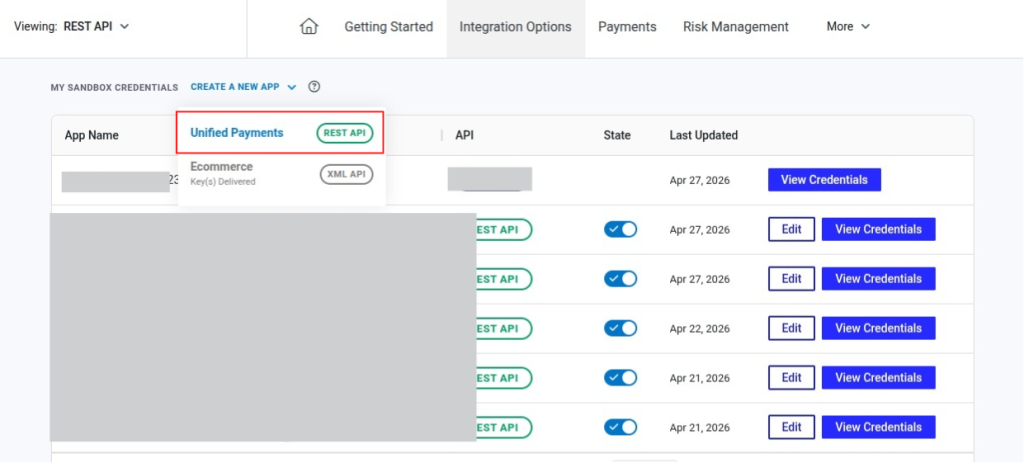This screenshot has height=463, width=1024.
Task: Click View Credentials in the first toggled Apr 27 row
Action: pyautogui.click(x=878, y=229)
